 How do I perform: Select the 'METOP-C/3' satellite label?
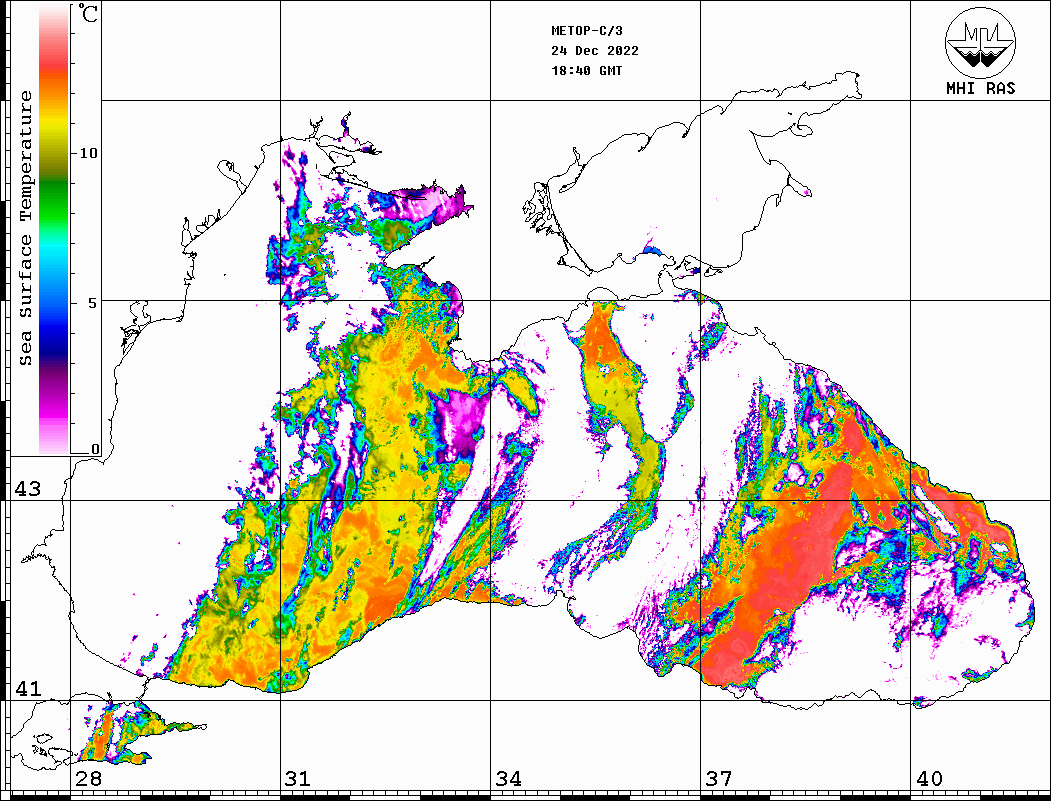[586, 31]
